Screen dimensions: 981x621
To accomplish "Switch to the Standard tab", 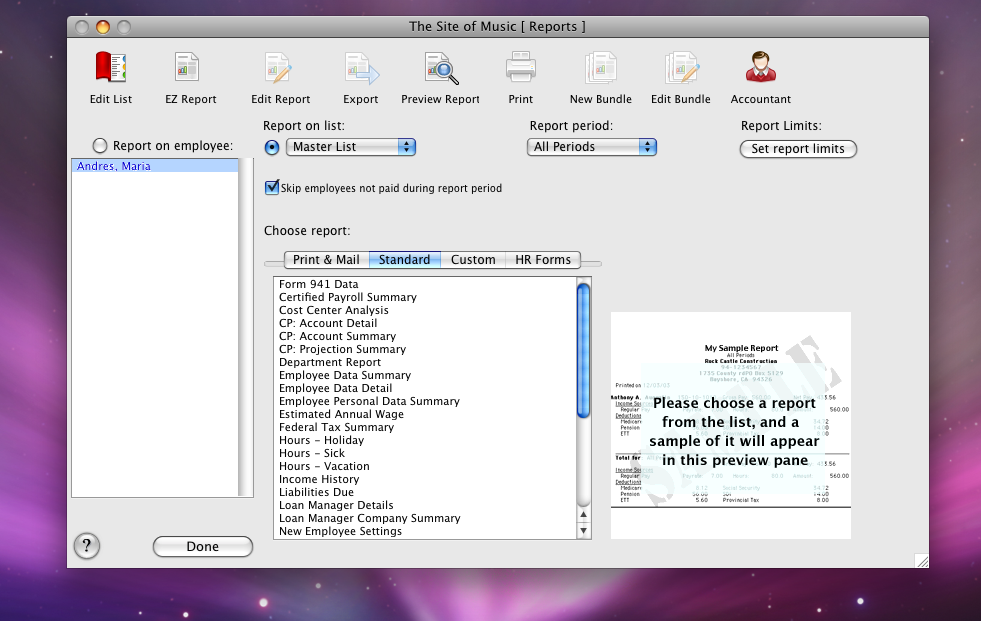I will (x=405, y=260).
